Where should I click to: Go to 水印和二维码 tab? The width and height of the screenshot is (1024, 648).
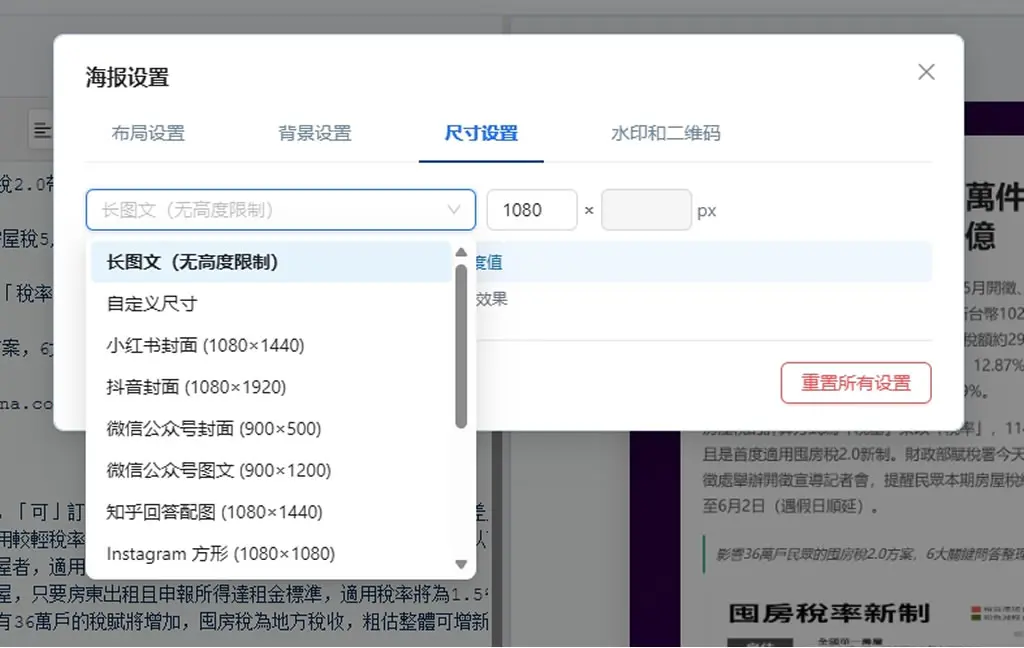pyautogui.click(x=665, y=133)
